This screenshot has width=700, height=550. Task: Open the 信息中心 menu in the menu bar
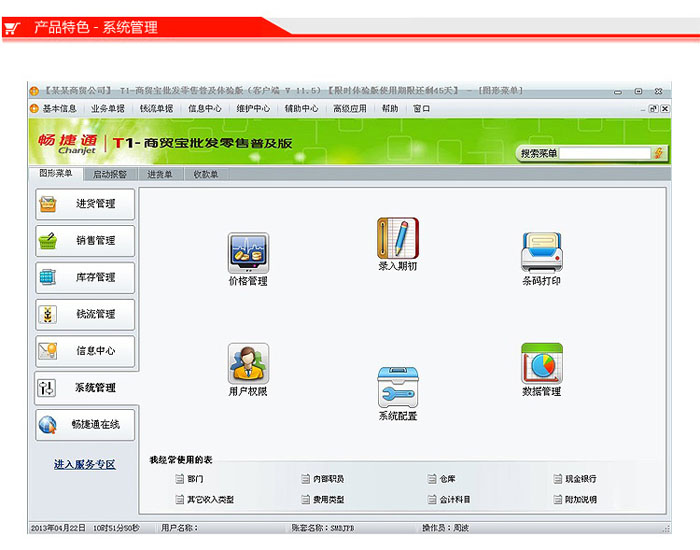tap(204, 108)
